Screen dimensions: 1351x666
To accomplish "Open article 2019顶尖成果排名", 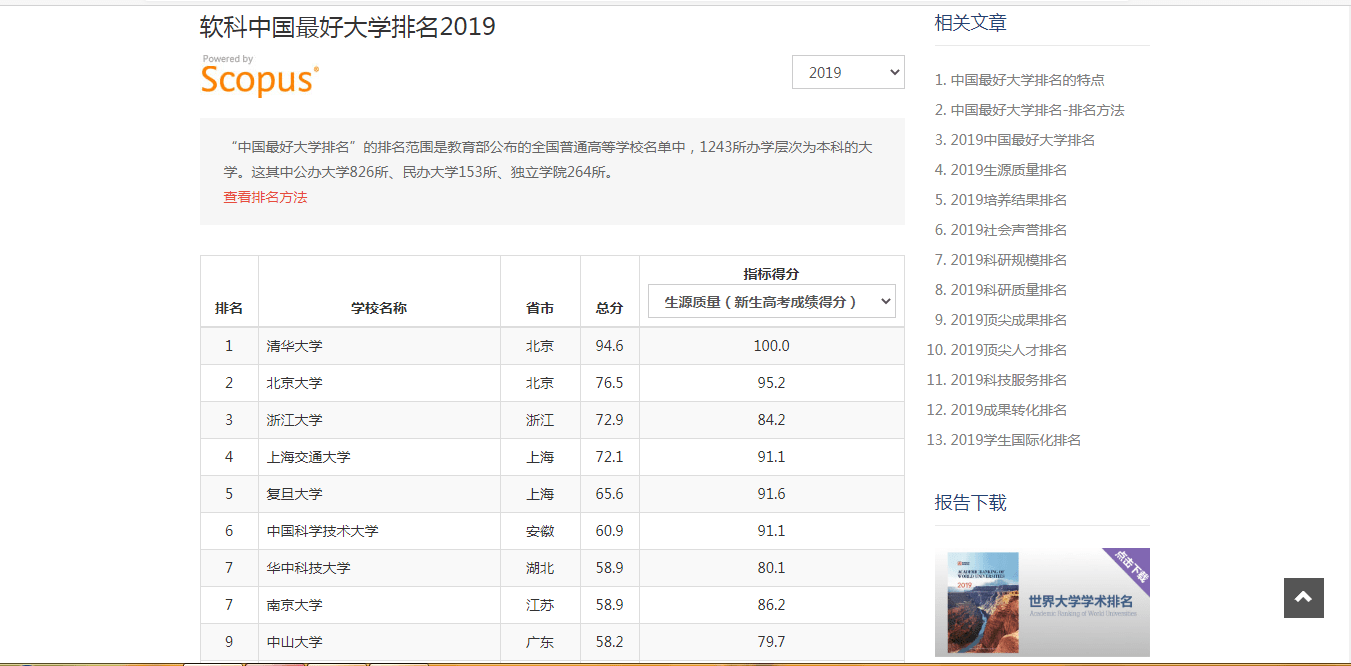I will tap(1008, 320).
